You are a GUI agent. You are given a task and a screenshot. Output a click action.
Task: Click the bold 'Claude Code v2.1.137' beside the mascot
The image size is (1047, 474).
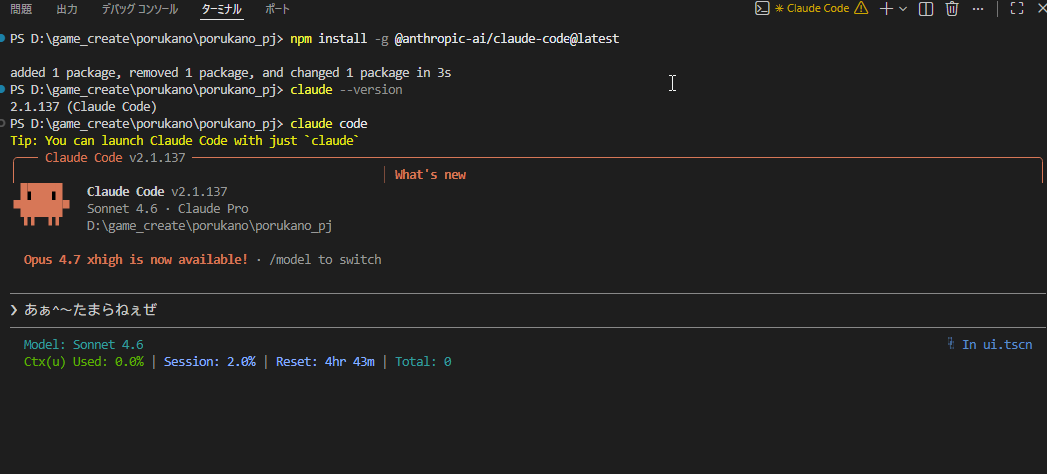point(157,192)
